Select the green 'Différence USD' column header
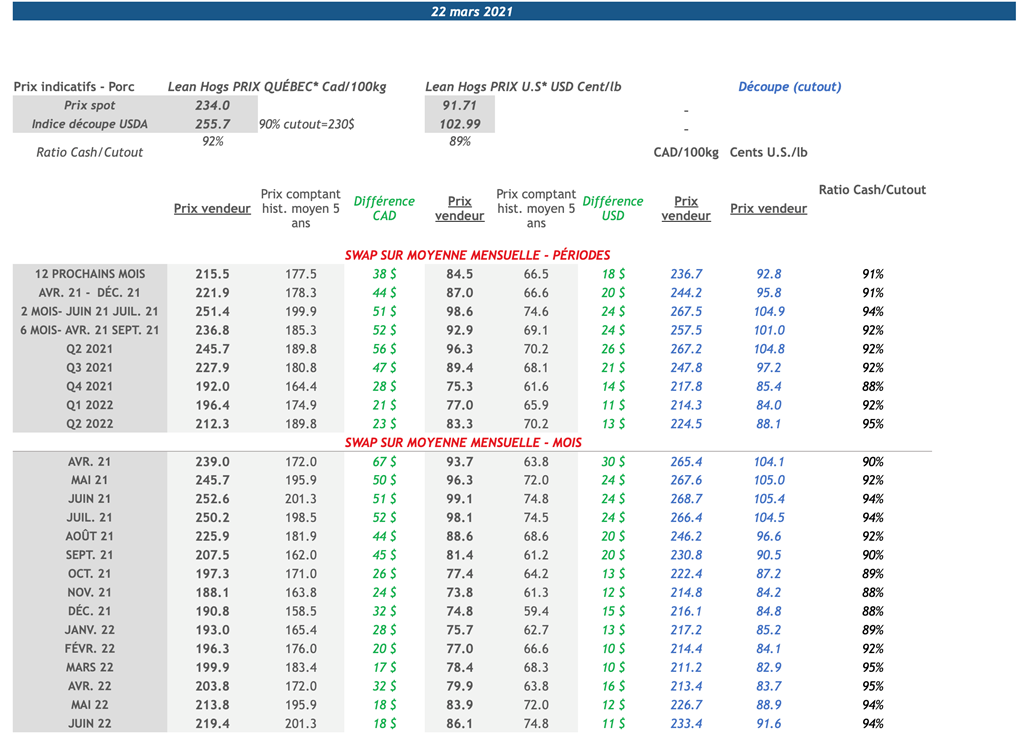This screenshot has width=1024, height=734. pyautogui.click(x=612, y=208)
